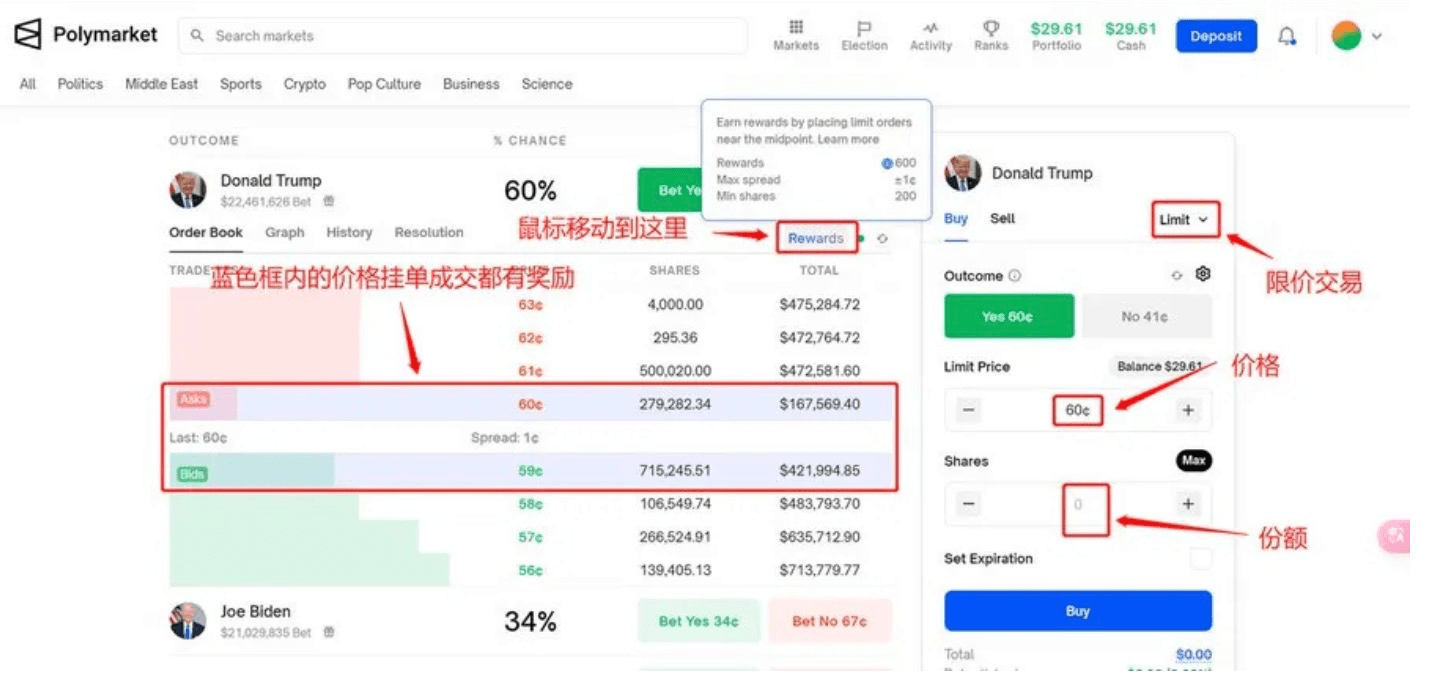The height and width of the screenshot is (684, 1432).
Task: Click the Search markets field
Action: click(463, 36)
